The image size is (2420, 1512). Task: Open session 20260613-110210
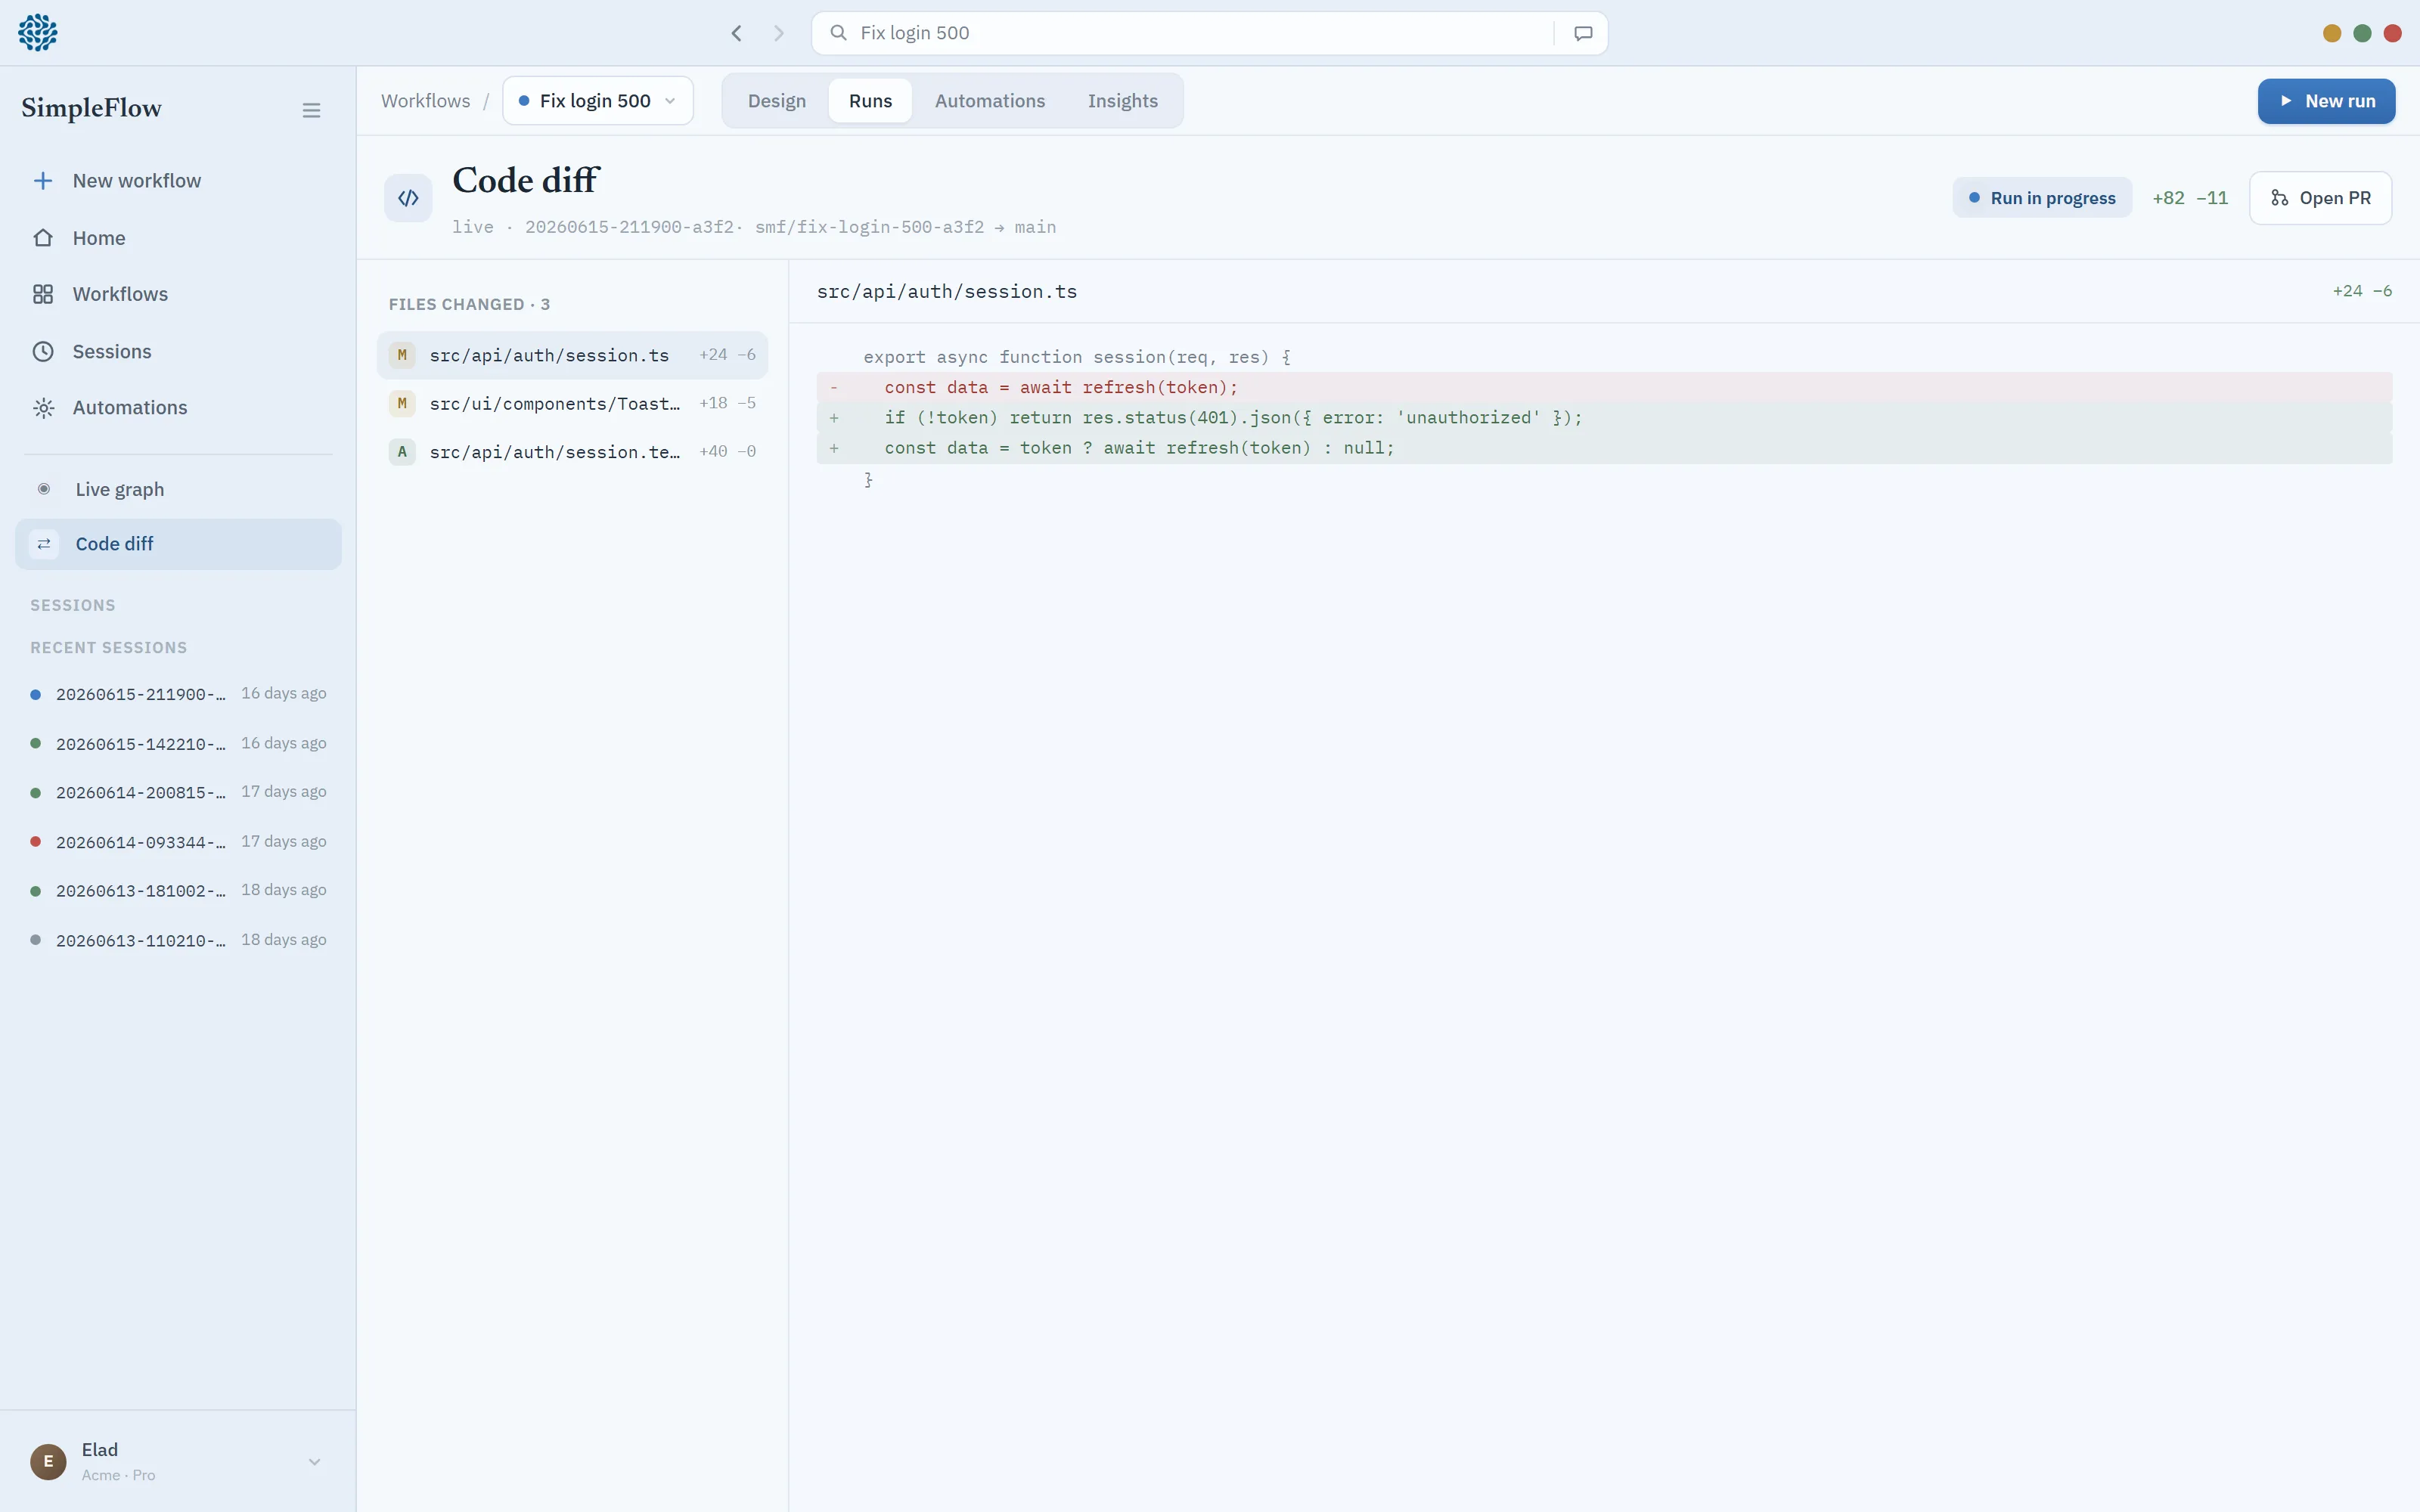coord(178,940)
